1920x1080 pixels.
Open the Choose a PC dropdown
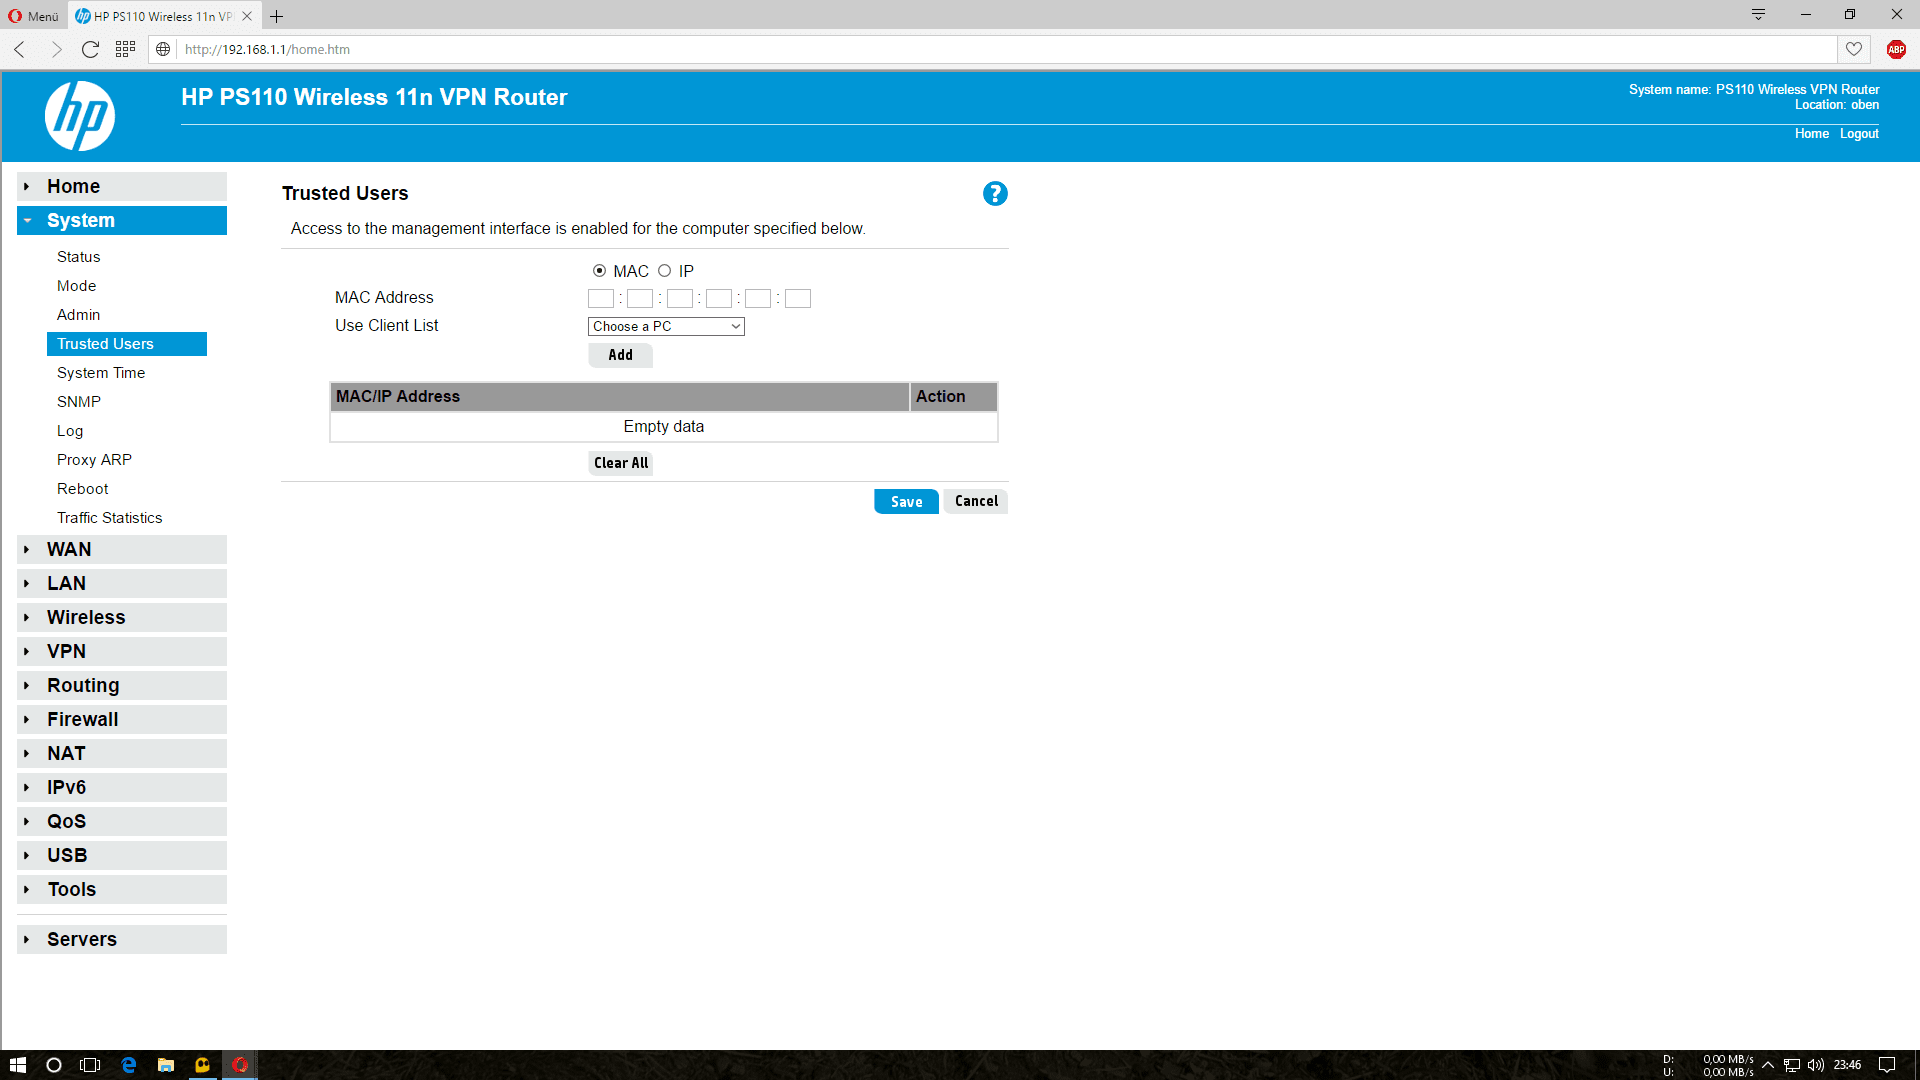click(x=666, y=327)
